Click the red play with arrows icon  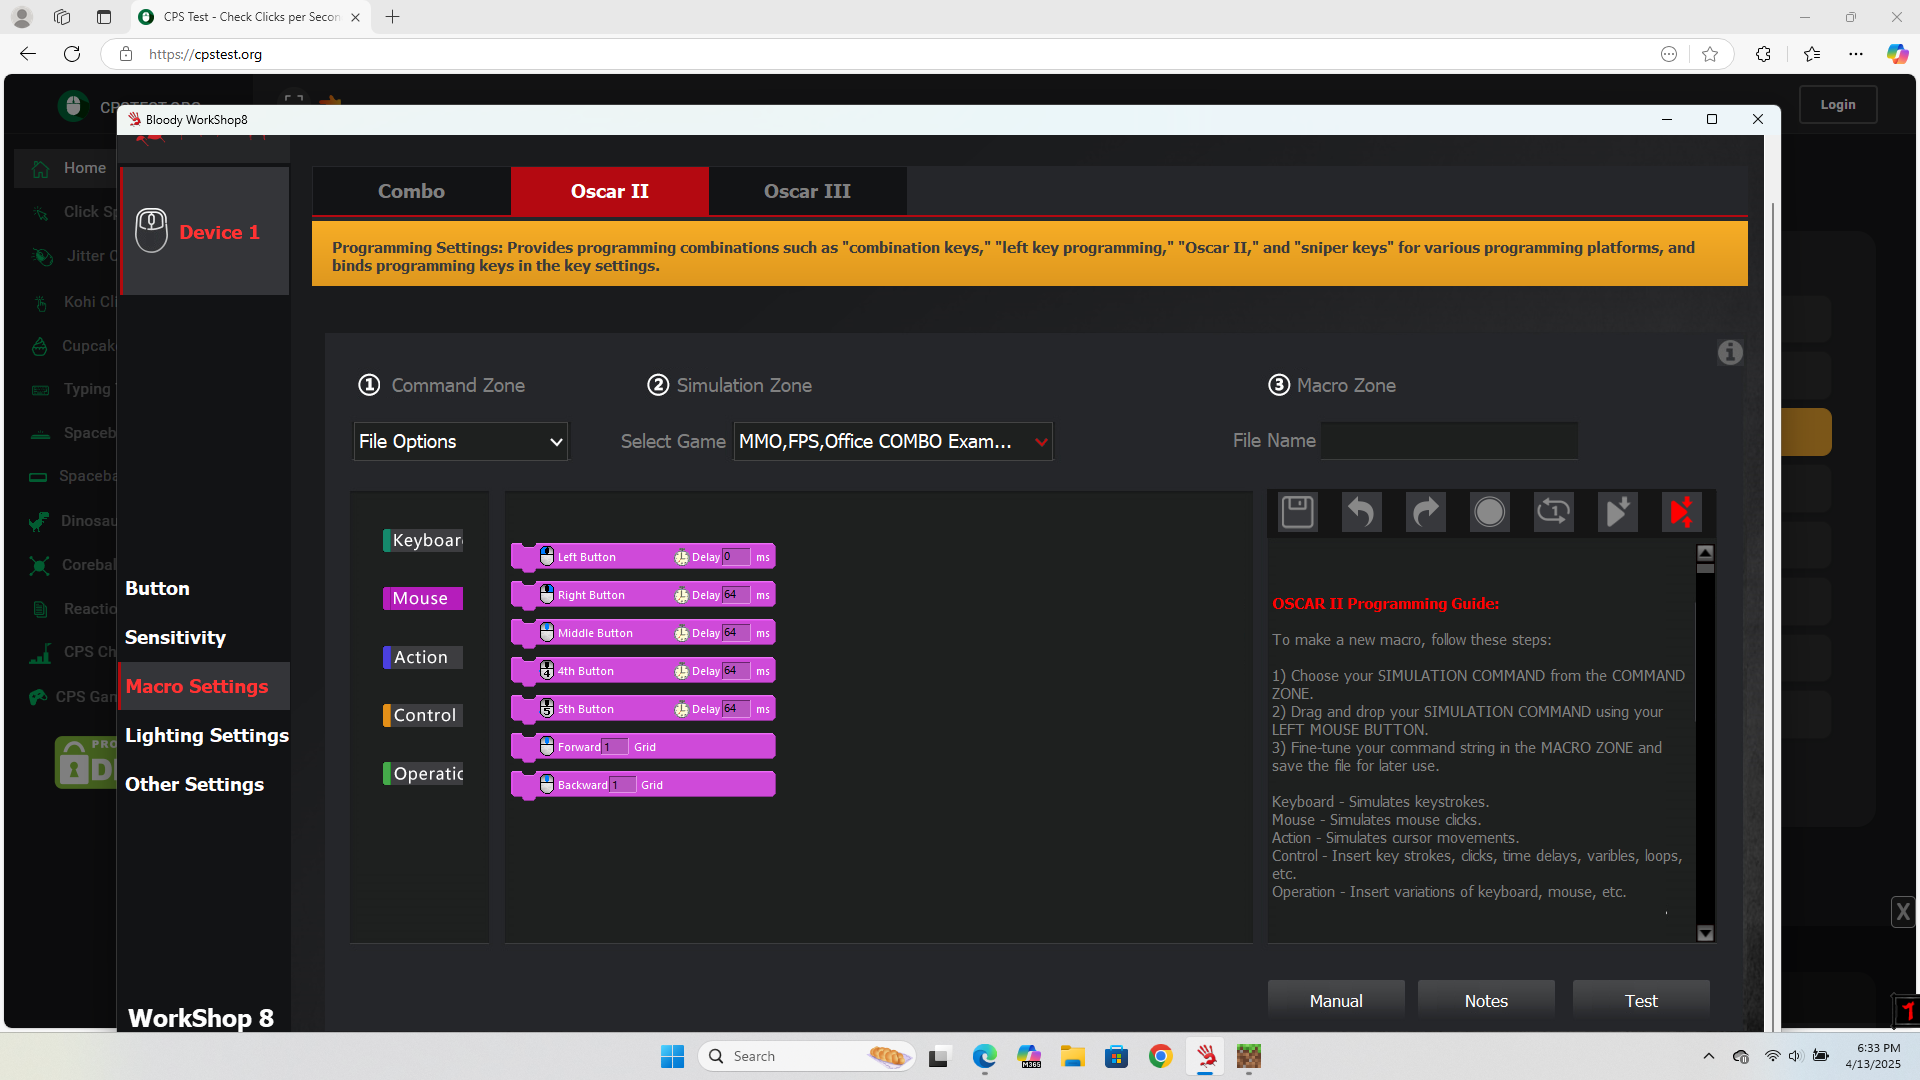click(1681, 512)
